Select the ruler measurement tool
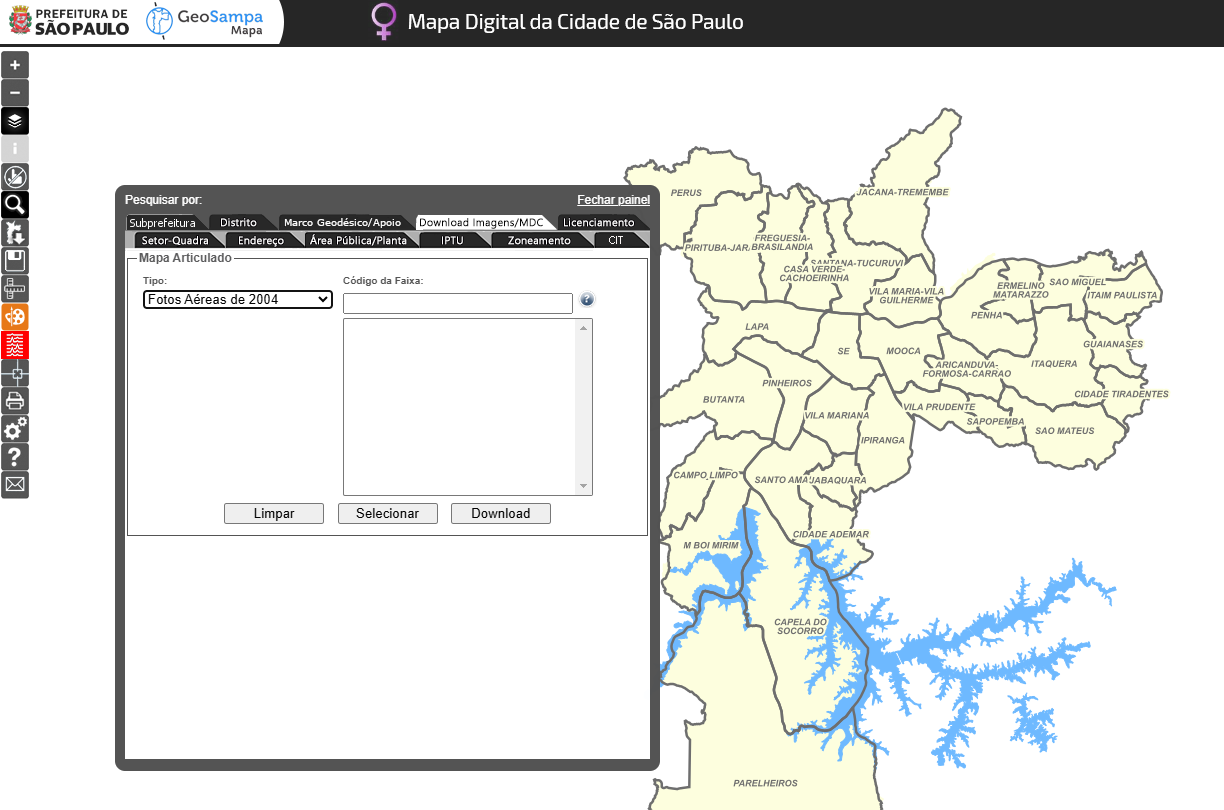The width and height of the screenshot is (1224, 810). tap(15, 289)
